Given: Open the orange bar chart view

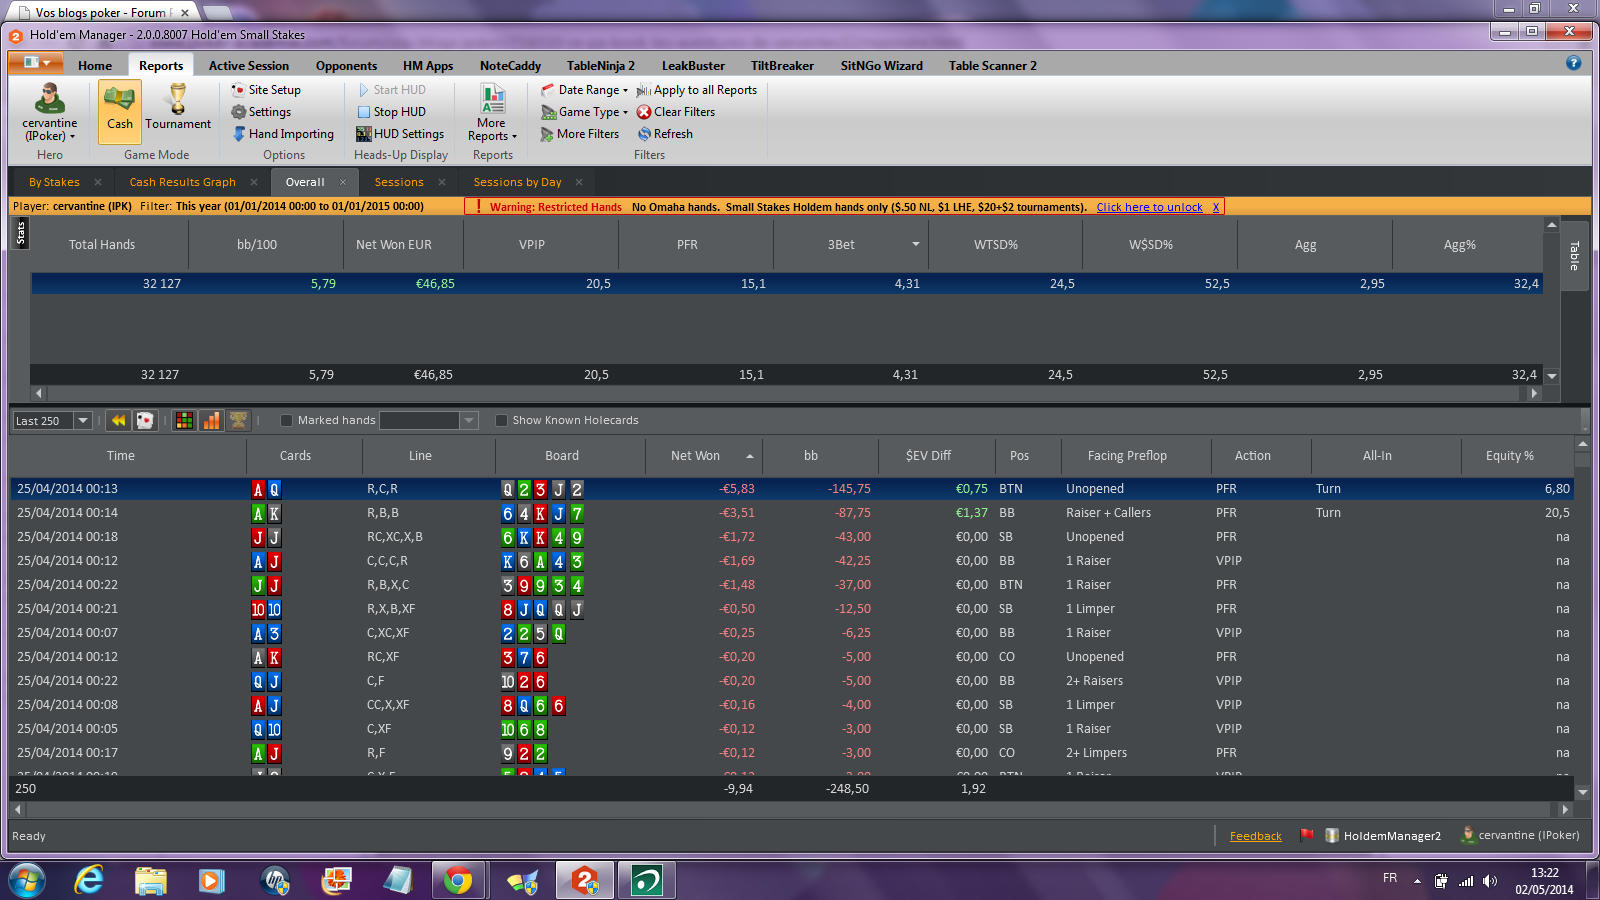Looking at the screenshot, I should [211, 421].
